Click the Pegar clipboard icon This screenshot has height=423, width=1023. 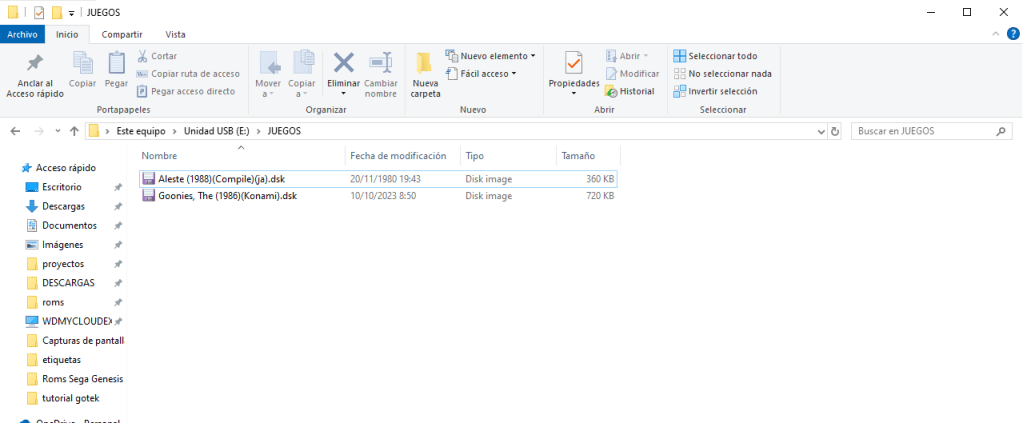tap(116, 64)
